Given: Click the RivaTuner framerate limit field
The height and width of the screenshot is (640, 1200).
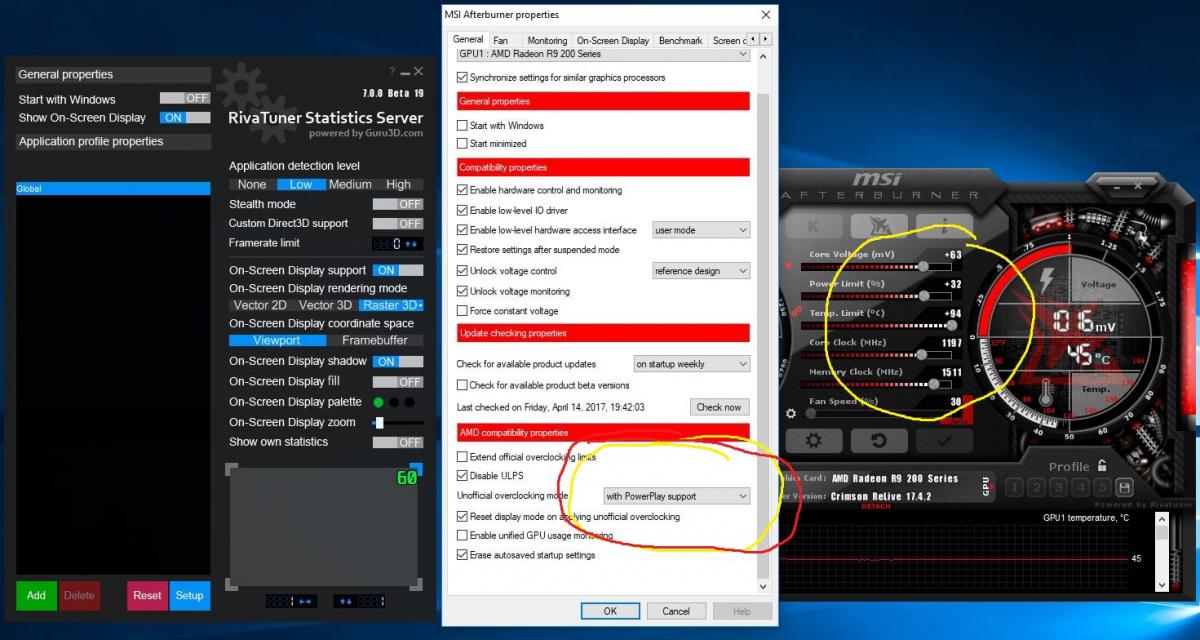Looking at the screenshot, I should coord(398,243).
